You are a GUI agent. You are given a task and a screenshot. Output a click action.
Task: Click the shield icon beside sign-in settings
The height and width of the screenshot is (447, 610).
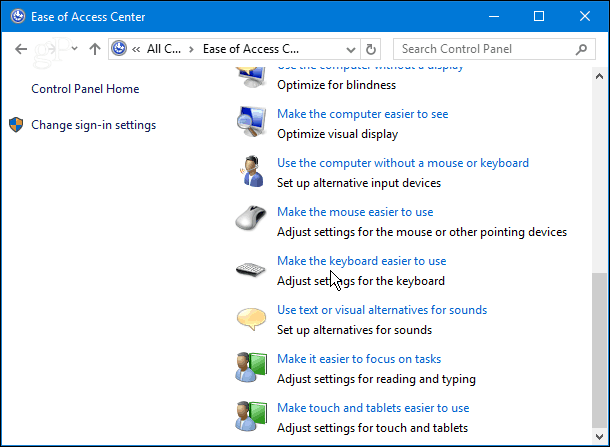(16, 125)
